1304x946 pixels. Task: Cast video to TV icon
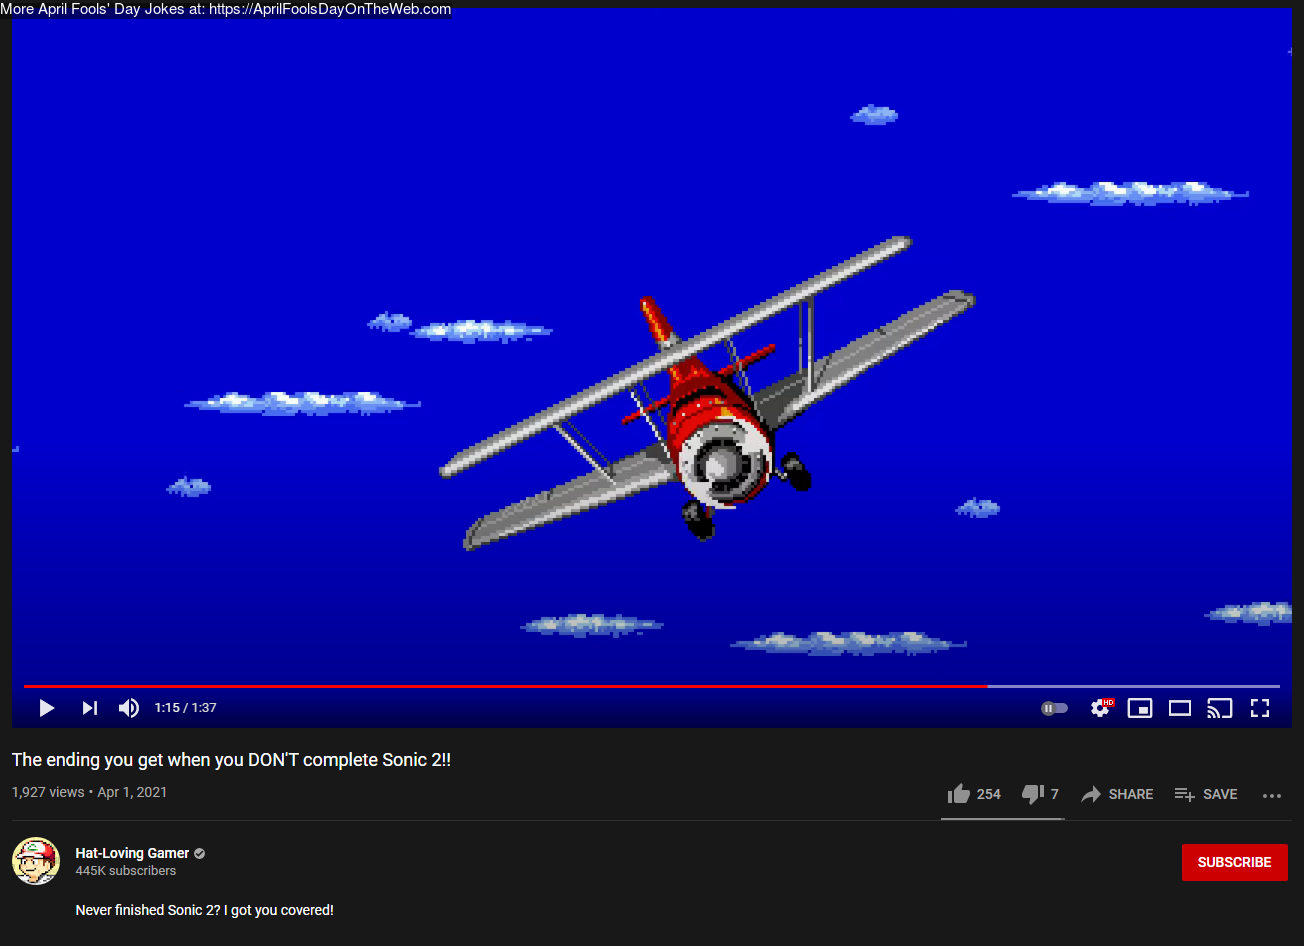1219,708
